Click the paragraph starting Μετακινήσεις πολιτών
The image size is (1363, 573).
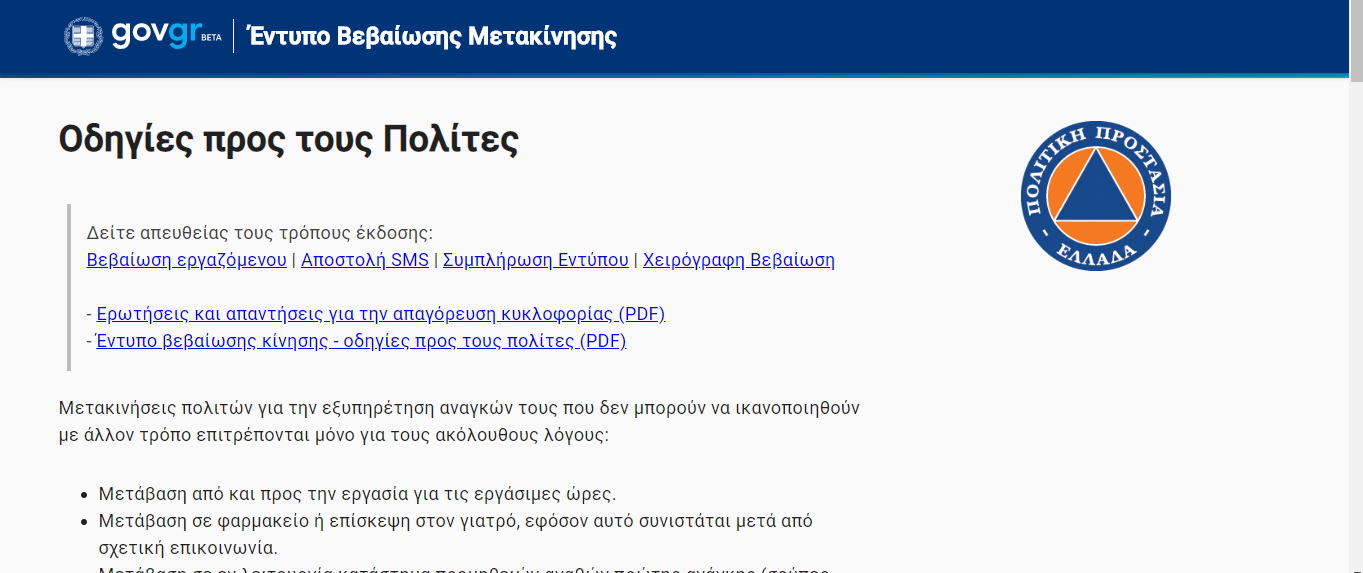(x=459, y=422)
